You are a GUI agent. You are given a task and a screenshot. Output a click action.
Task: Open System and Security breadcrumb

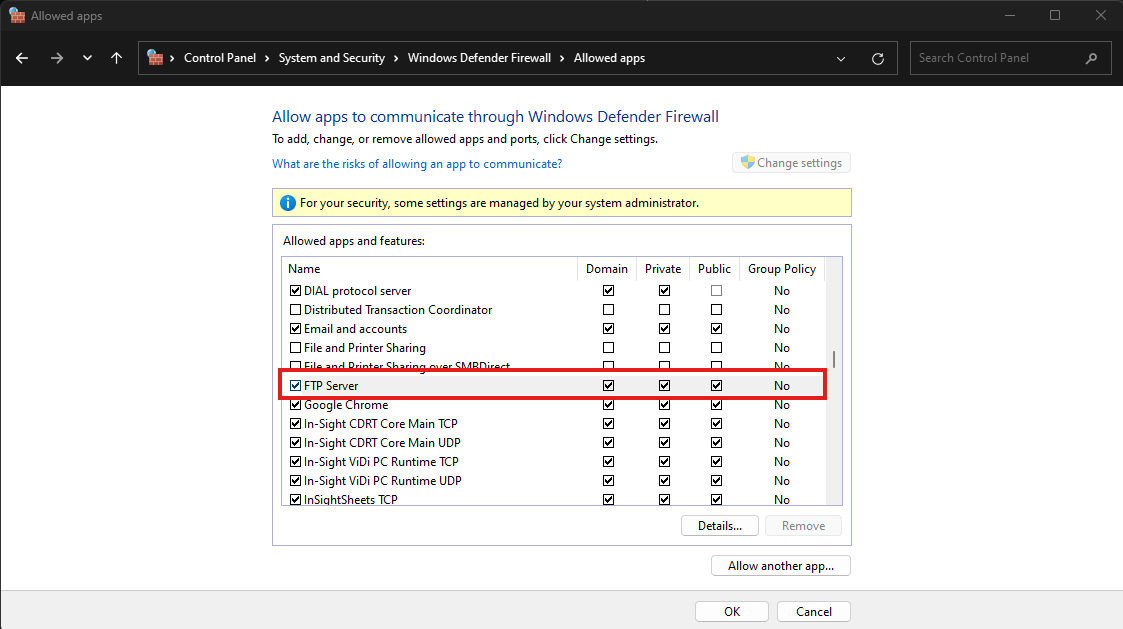[x=331, y=58]
